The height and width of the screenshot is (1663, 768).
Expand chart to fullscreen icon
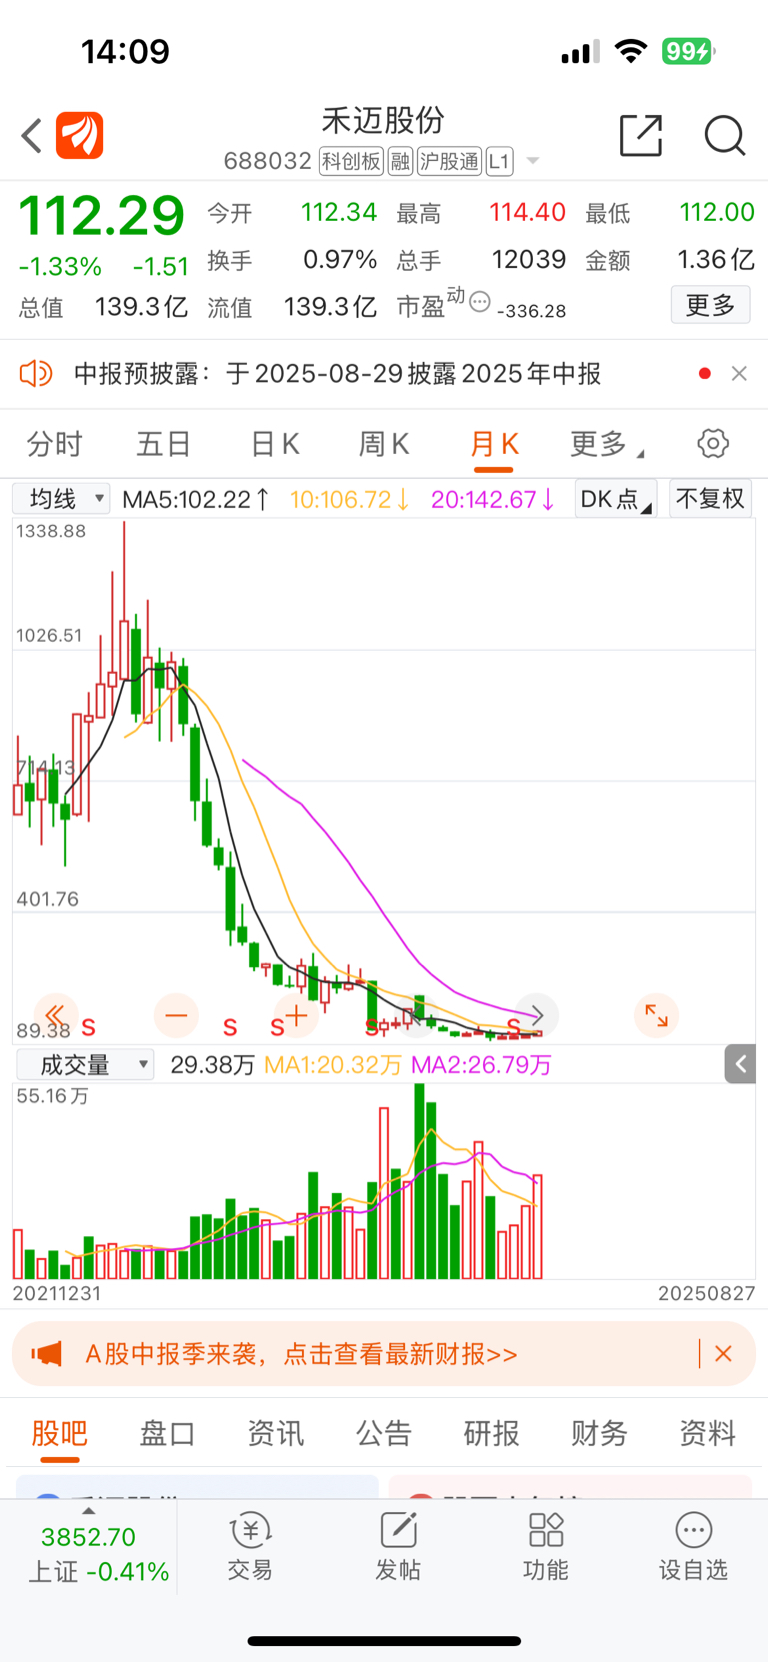(656, 1015)
